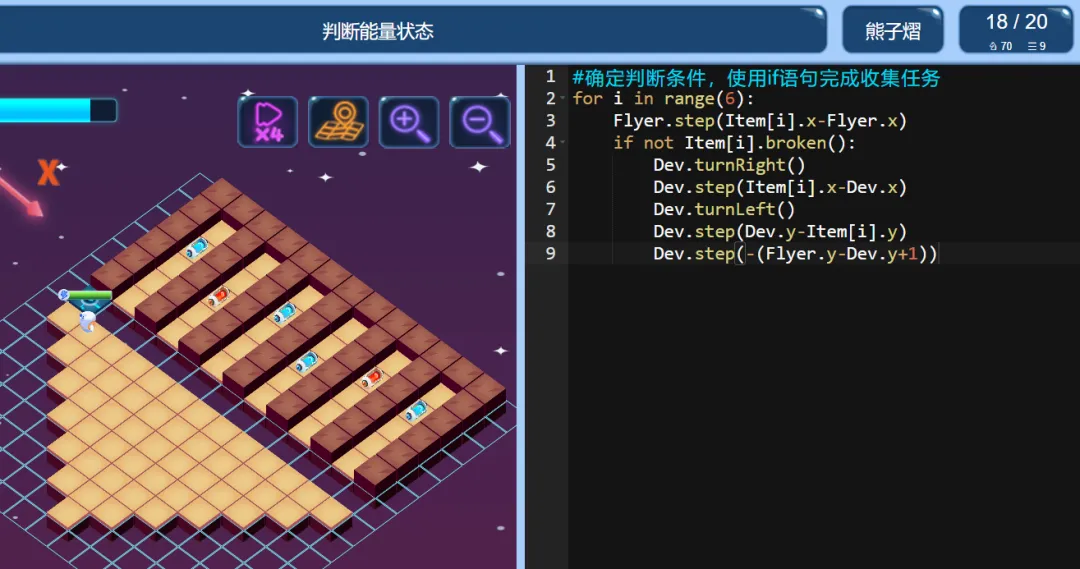Image resolution: width=1080 pixels, height=569 pixels.
Task: Click 'for i in range(6):' code line
Action: (663, 99)
